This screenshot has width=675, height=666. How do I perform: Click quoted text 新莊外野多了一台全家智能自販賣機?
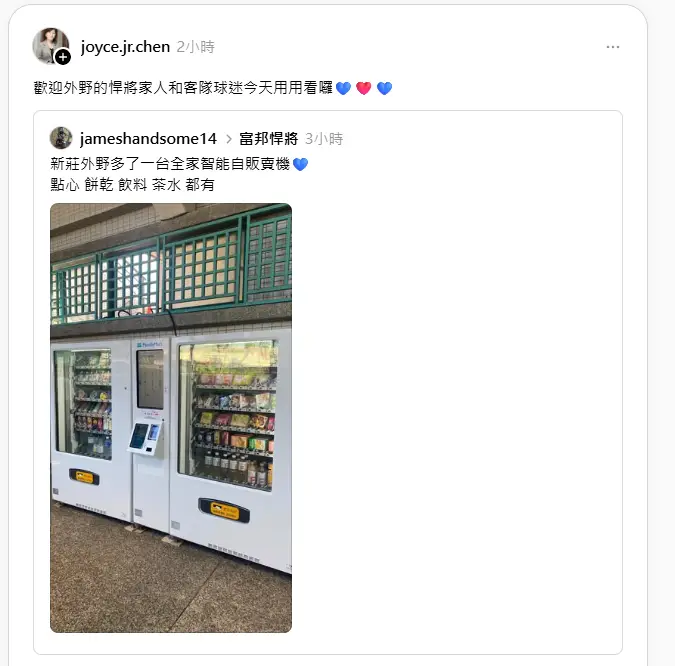(170, 164)
